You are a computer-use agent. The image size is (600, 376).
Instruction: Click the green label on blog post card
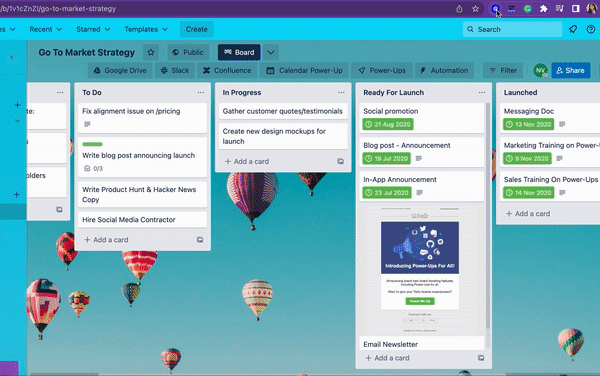tap(92, 144)
